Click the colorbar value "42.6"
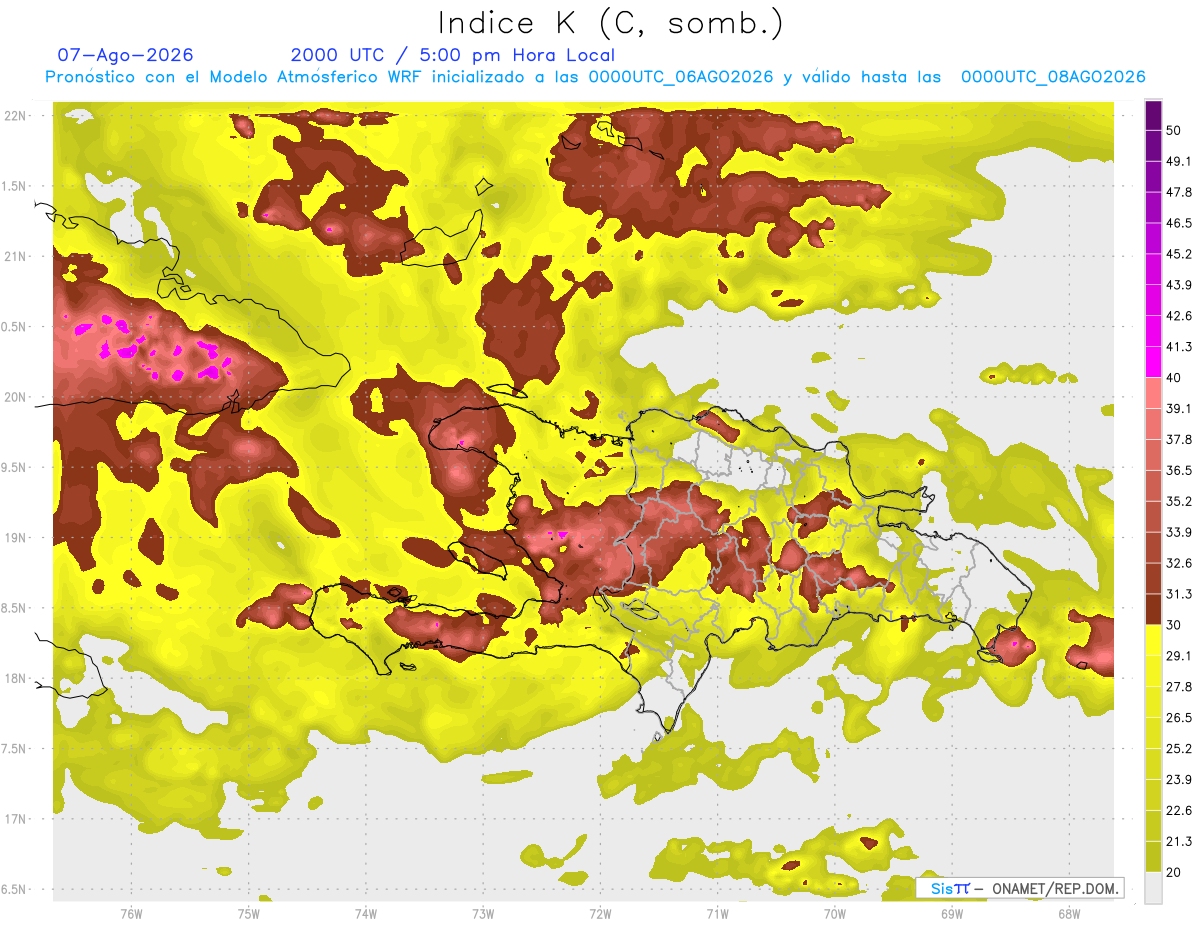 coord(1179,316)
